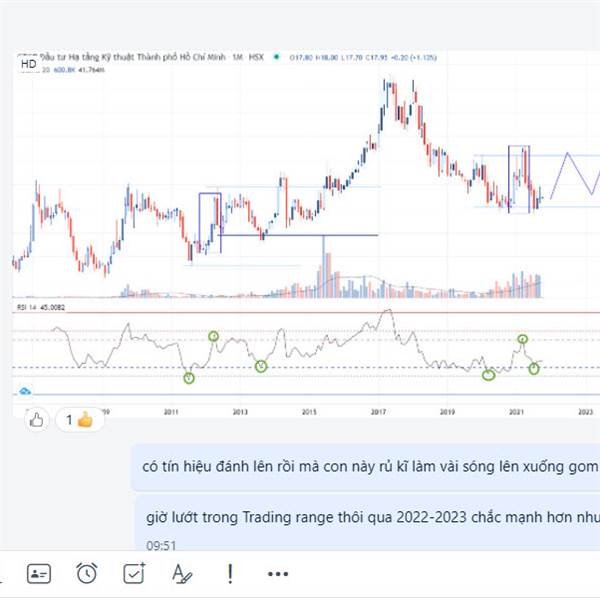
Task: Click the 2011 label on time axis
Action: click(170, 410)
